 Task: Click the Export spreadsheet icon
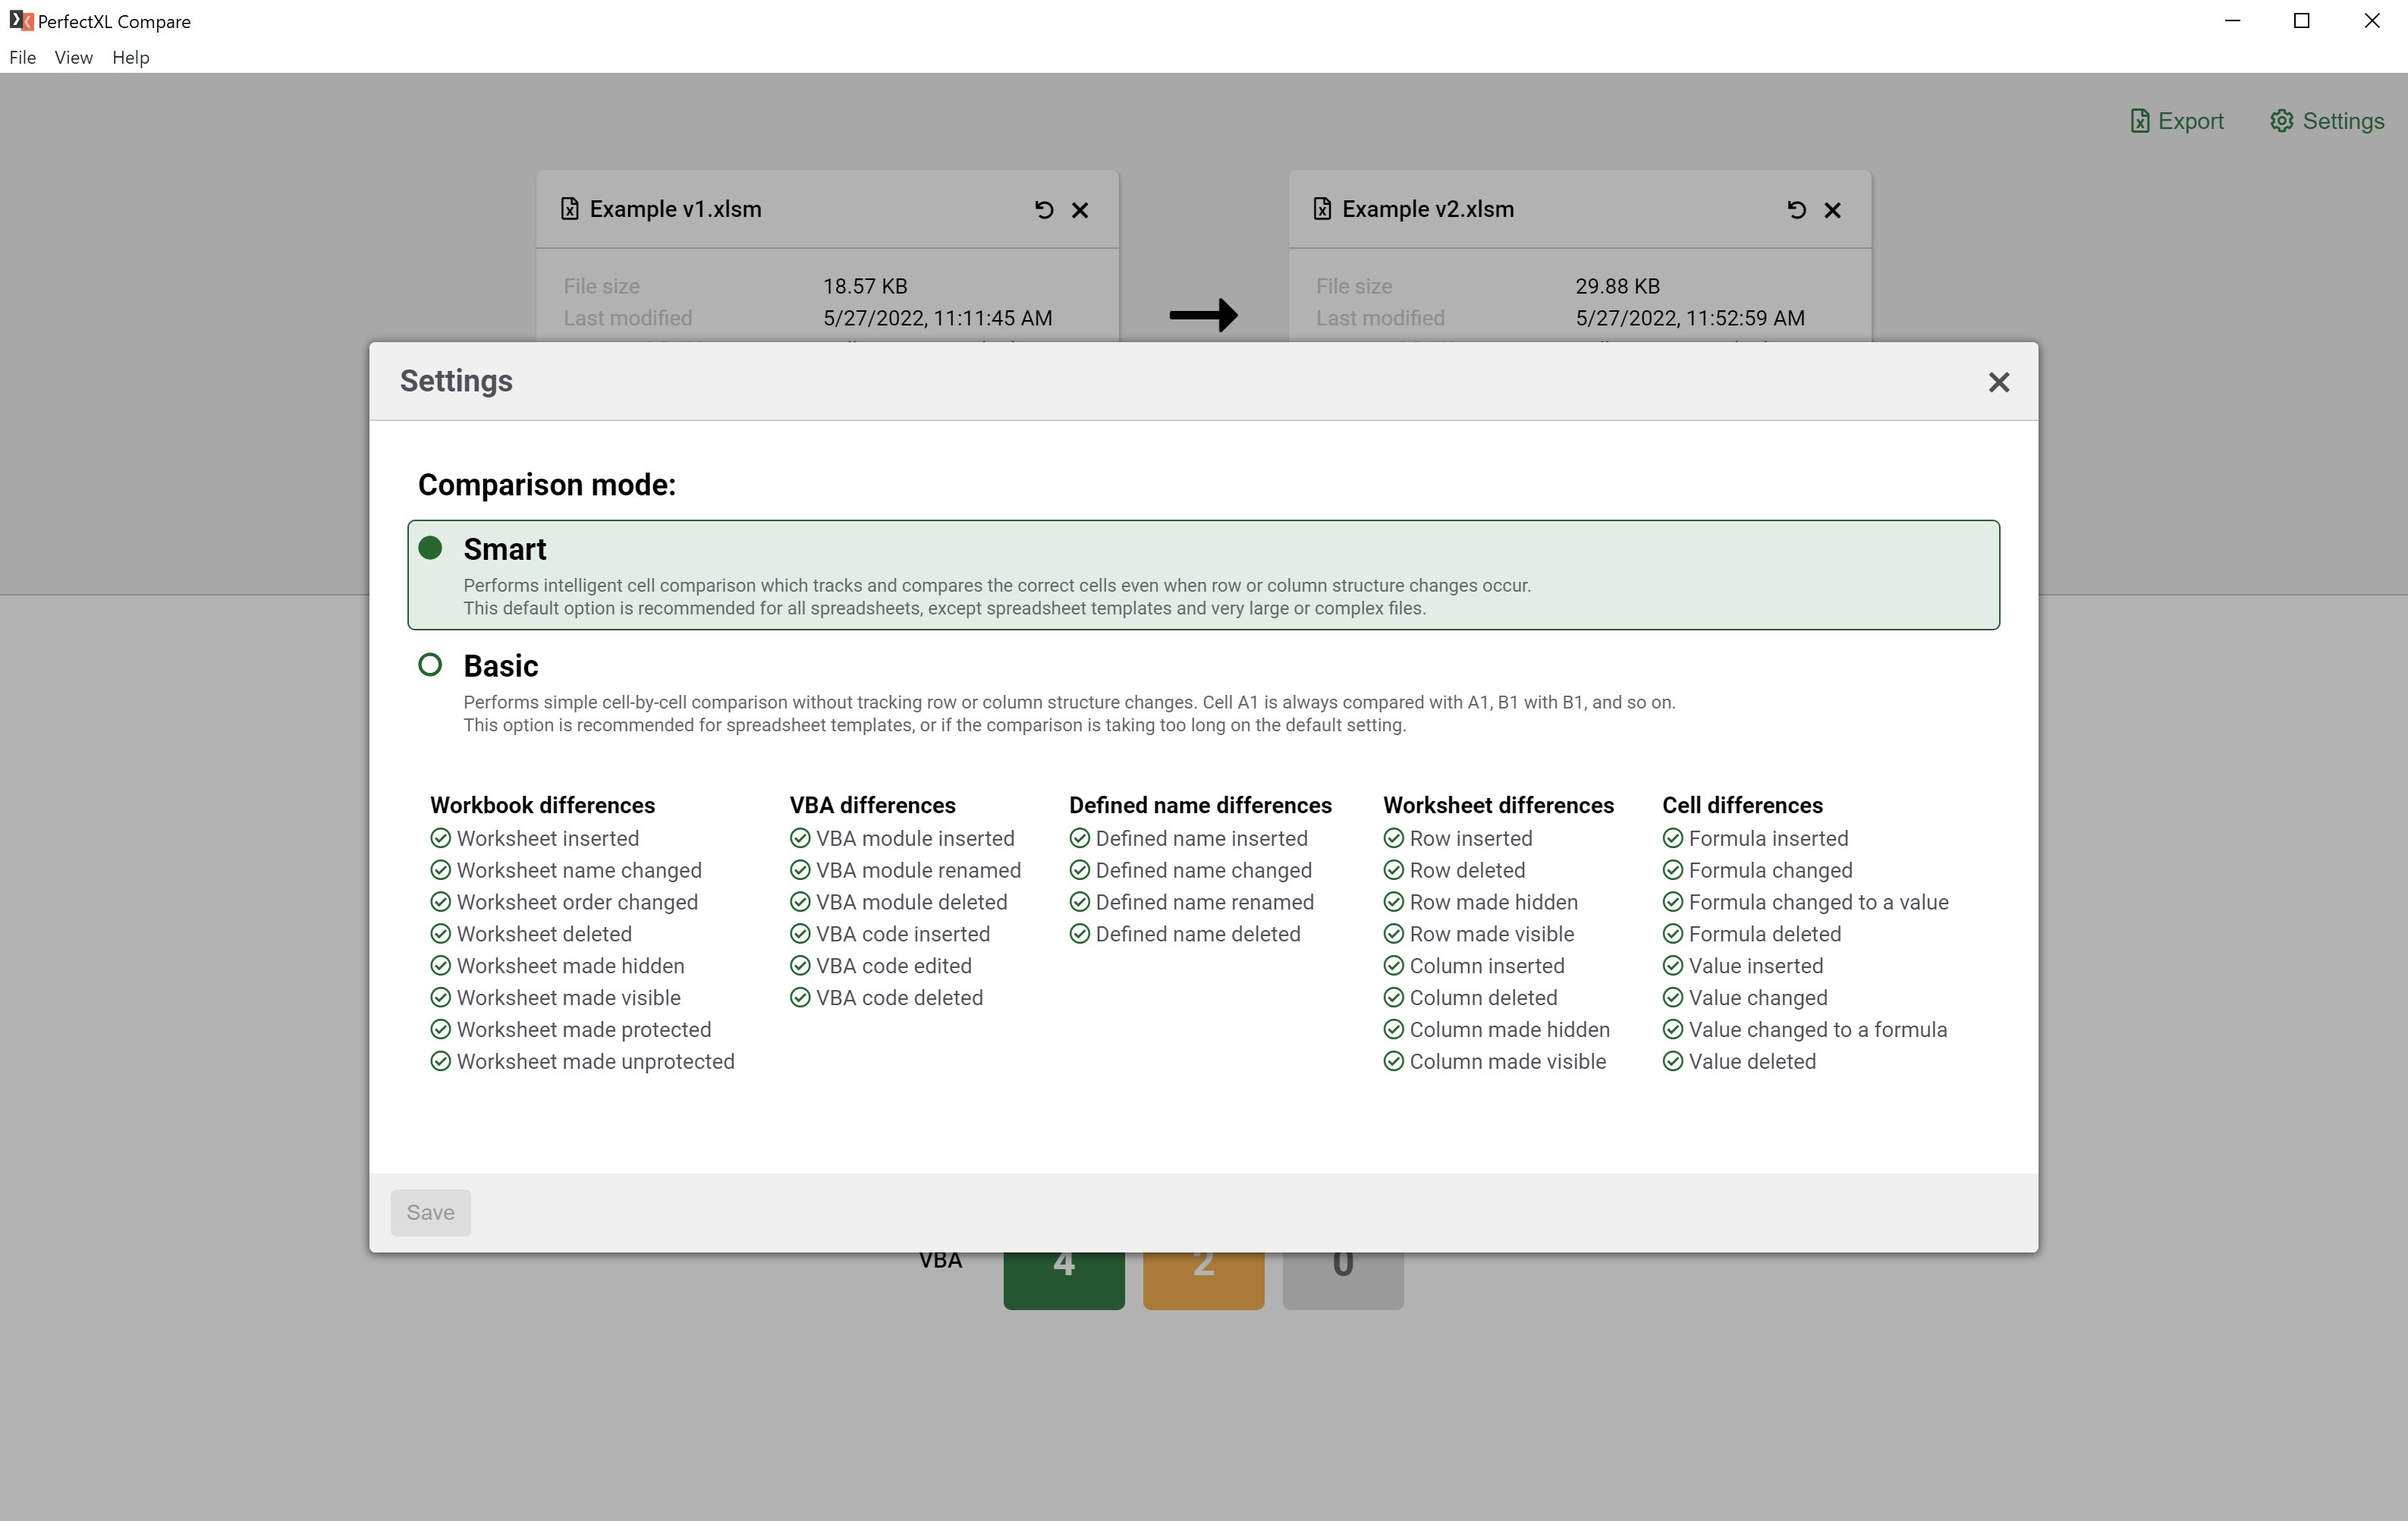2139,121
